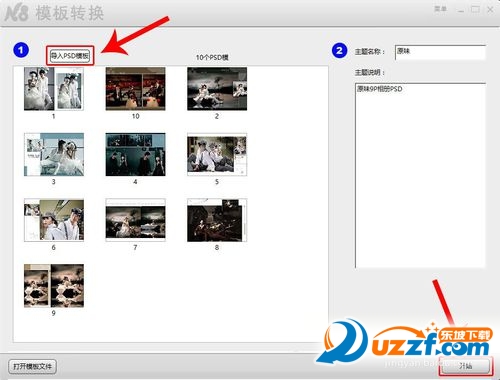This screenshot has height=380, width=500.
Task: Click the 开始 start button
Action: tap(466, 366)
